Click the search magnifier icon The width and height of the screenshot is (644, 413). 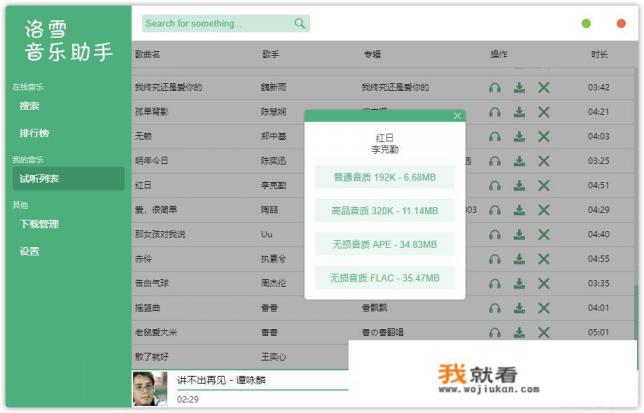tap(300, 23)
